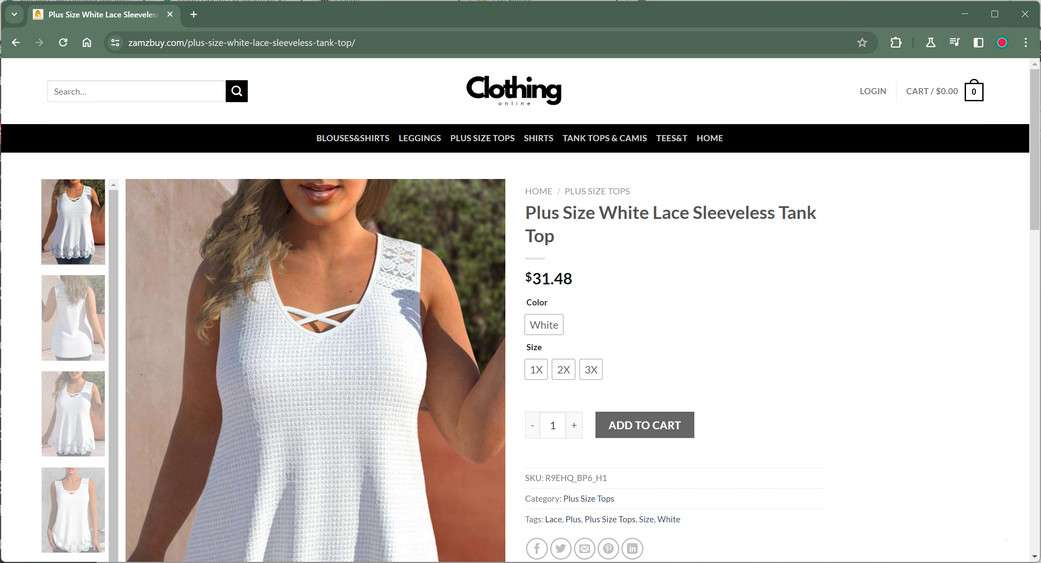Share the product on Facebook
Viewport: 1041px width, 563px height.
[x=536, y=548]
